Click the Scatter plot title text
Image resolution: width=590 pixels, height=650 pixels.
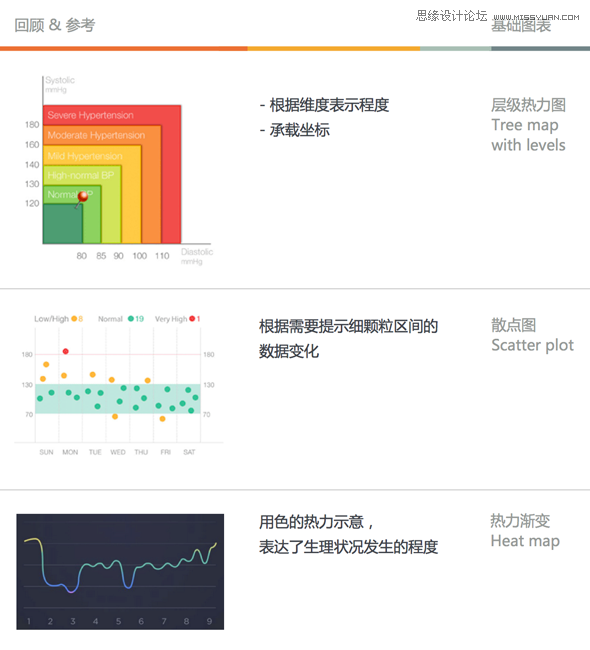click(533, 345)
